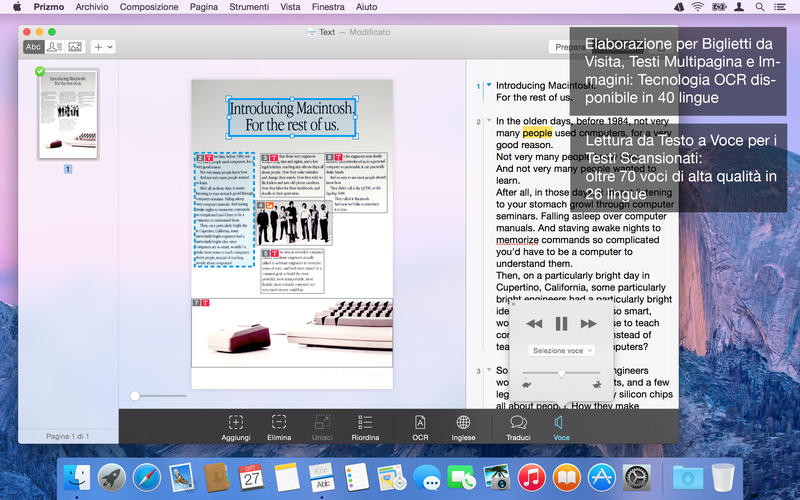This screenshot has width=800, height=500.
Task: Select the "Introducing Macintosh" headline region
Action: tap(292, 117)
